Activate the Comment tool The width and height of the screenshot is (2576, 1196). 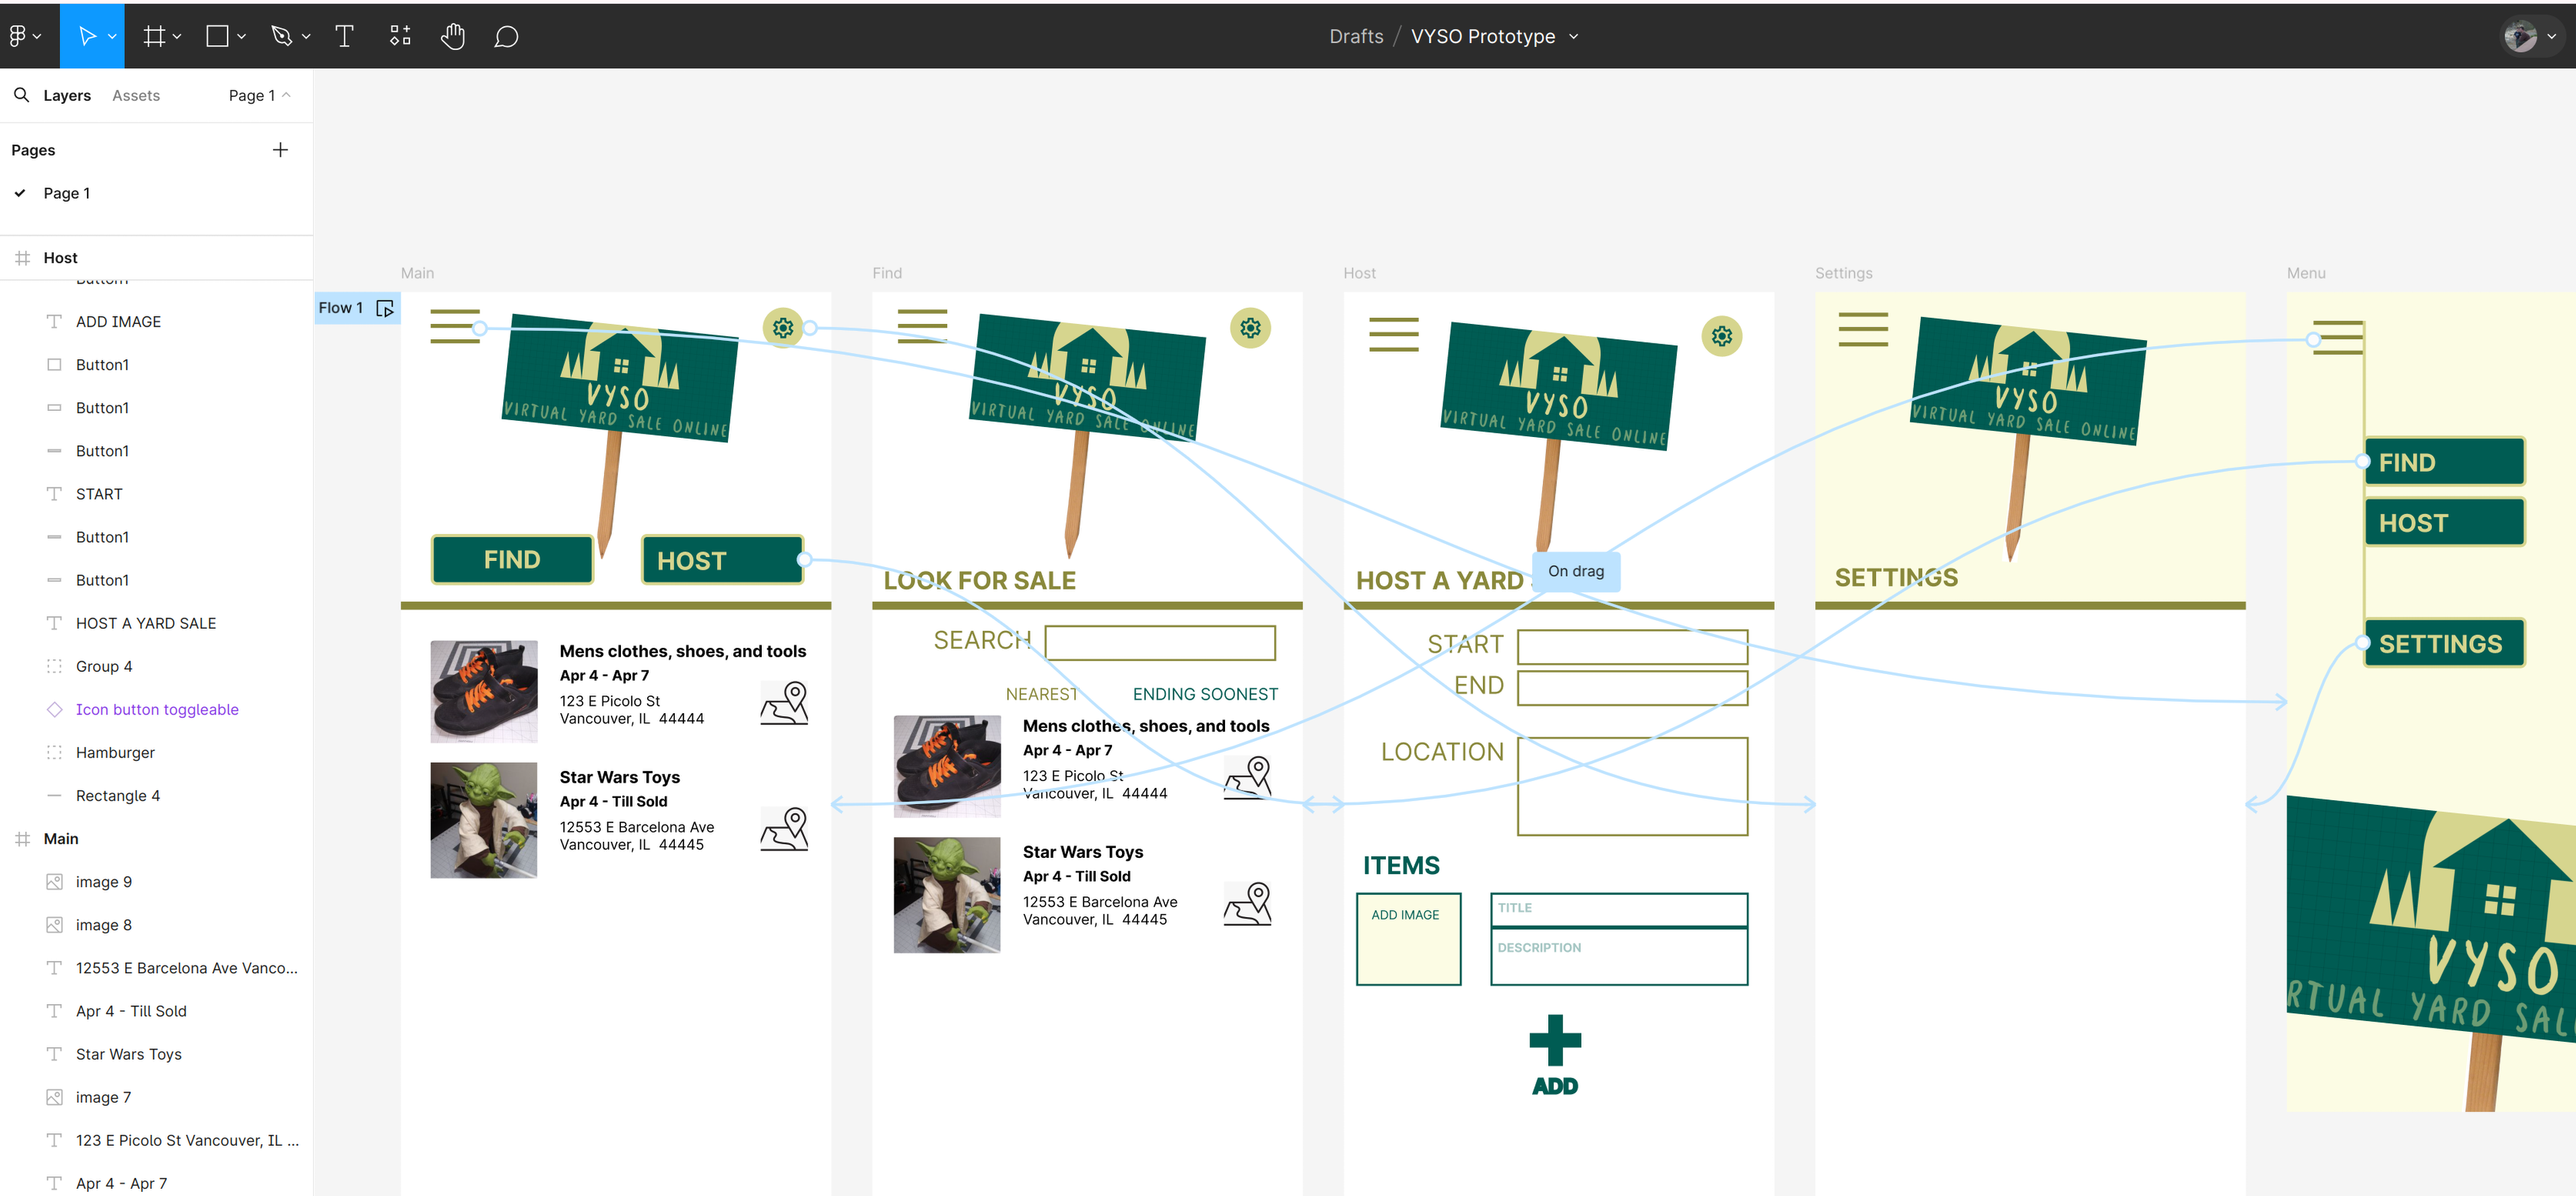click(x=506, y=36)
